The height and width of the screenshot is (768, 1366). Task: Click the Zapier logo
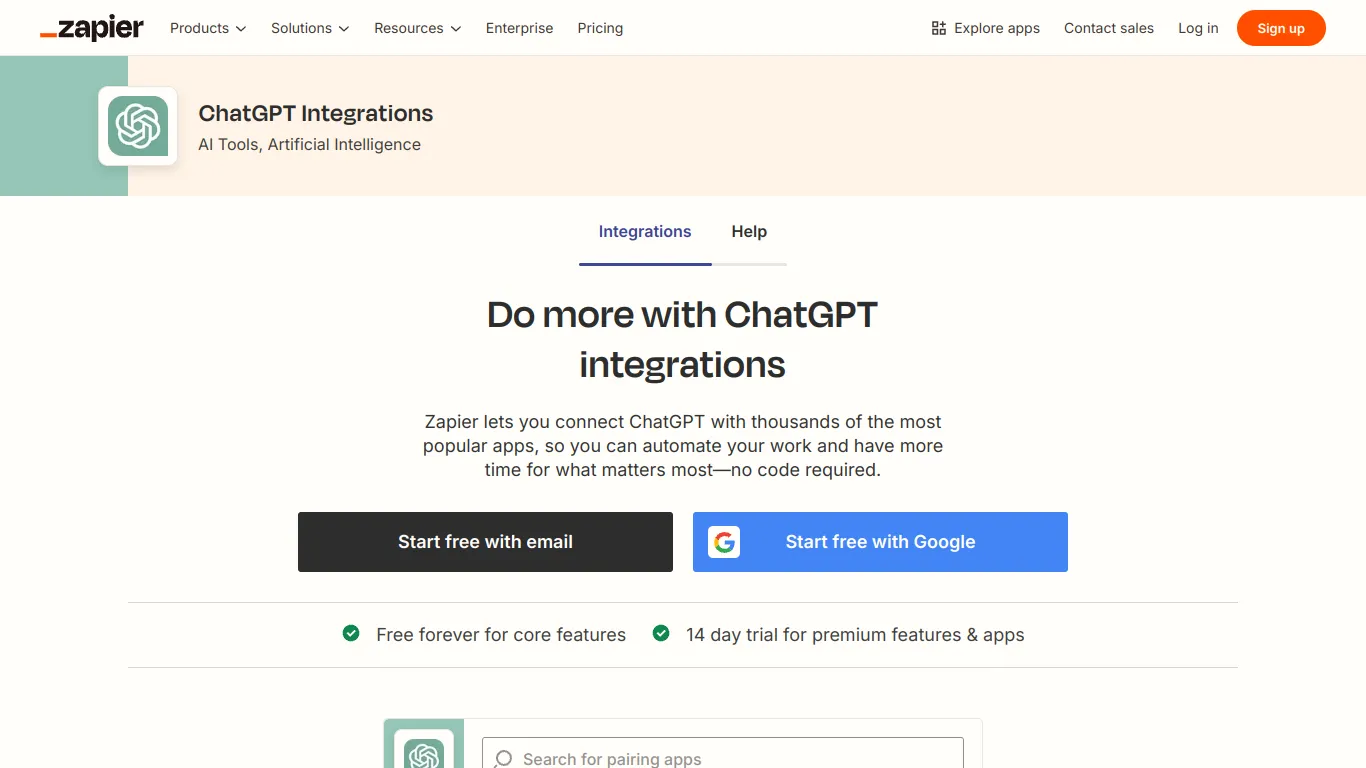point(92,28)
